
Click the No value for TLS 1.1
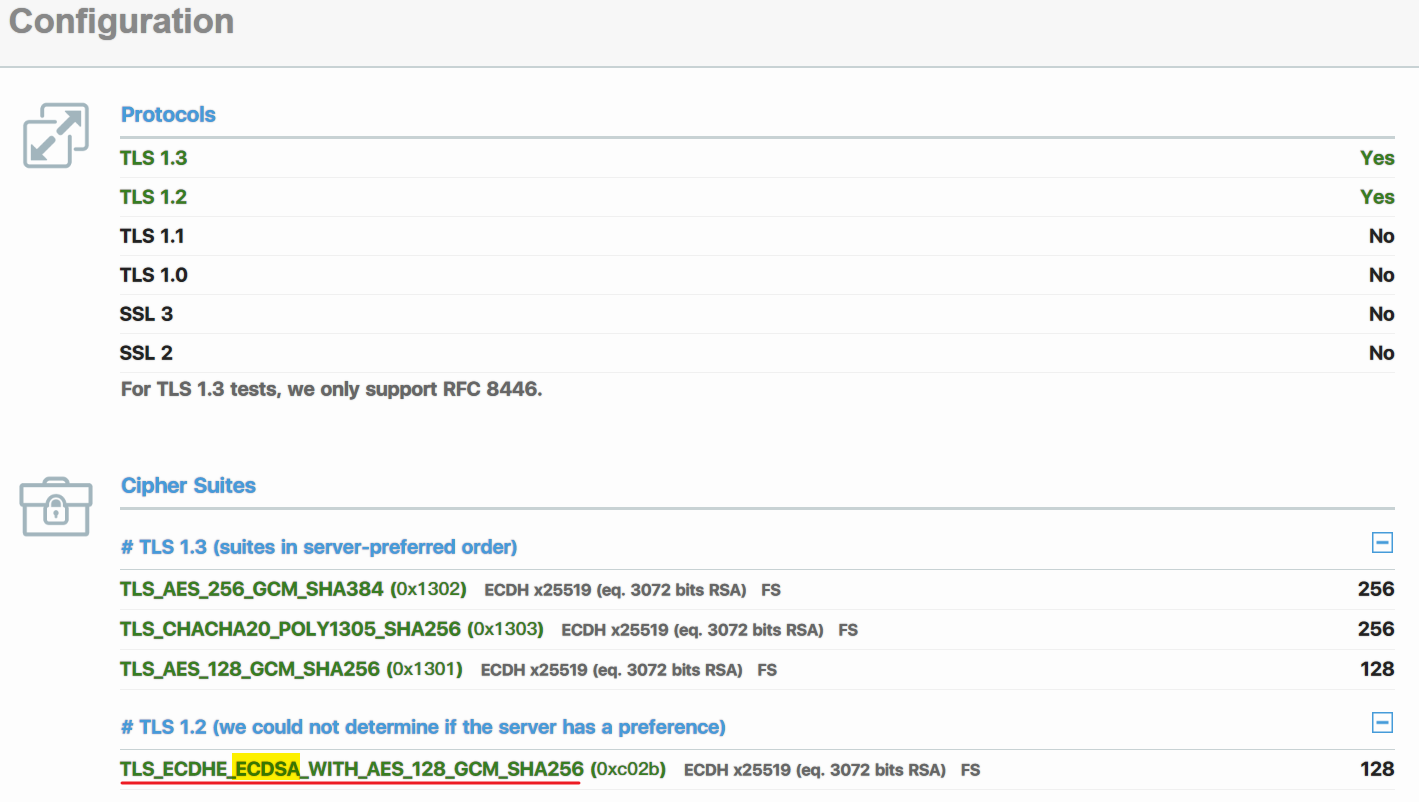[1381, 236]
